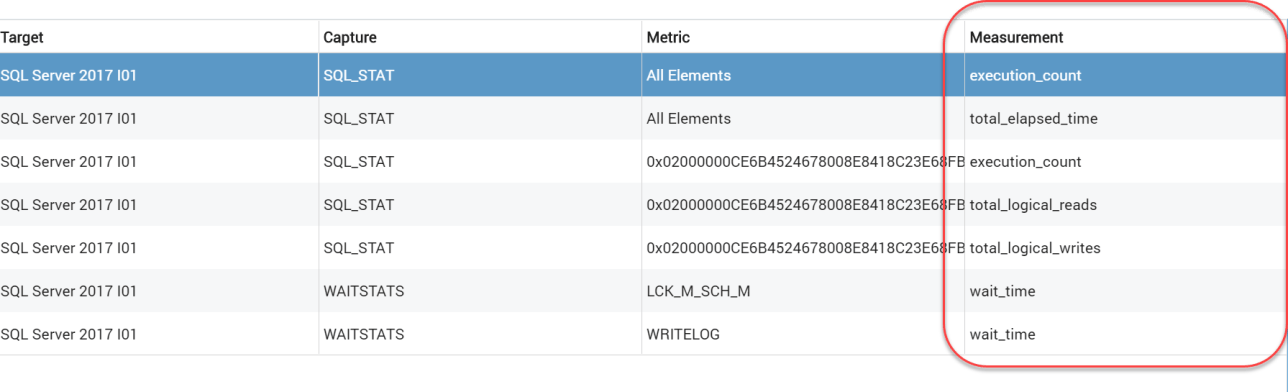Viewport: 1288px width, 392px height.
Task: Click SQL_STAT in the highlighted first row
Action: click(x=359, y=75)
